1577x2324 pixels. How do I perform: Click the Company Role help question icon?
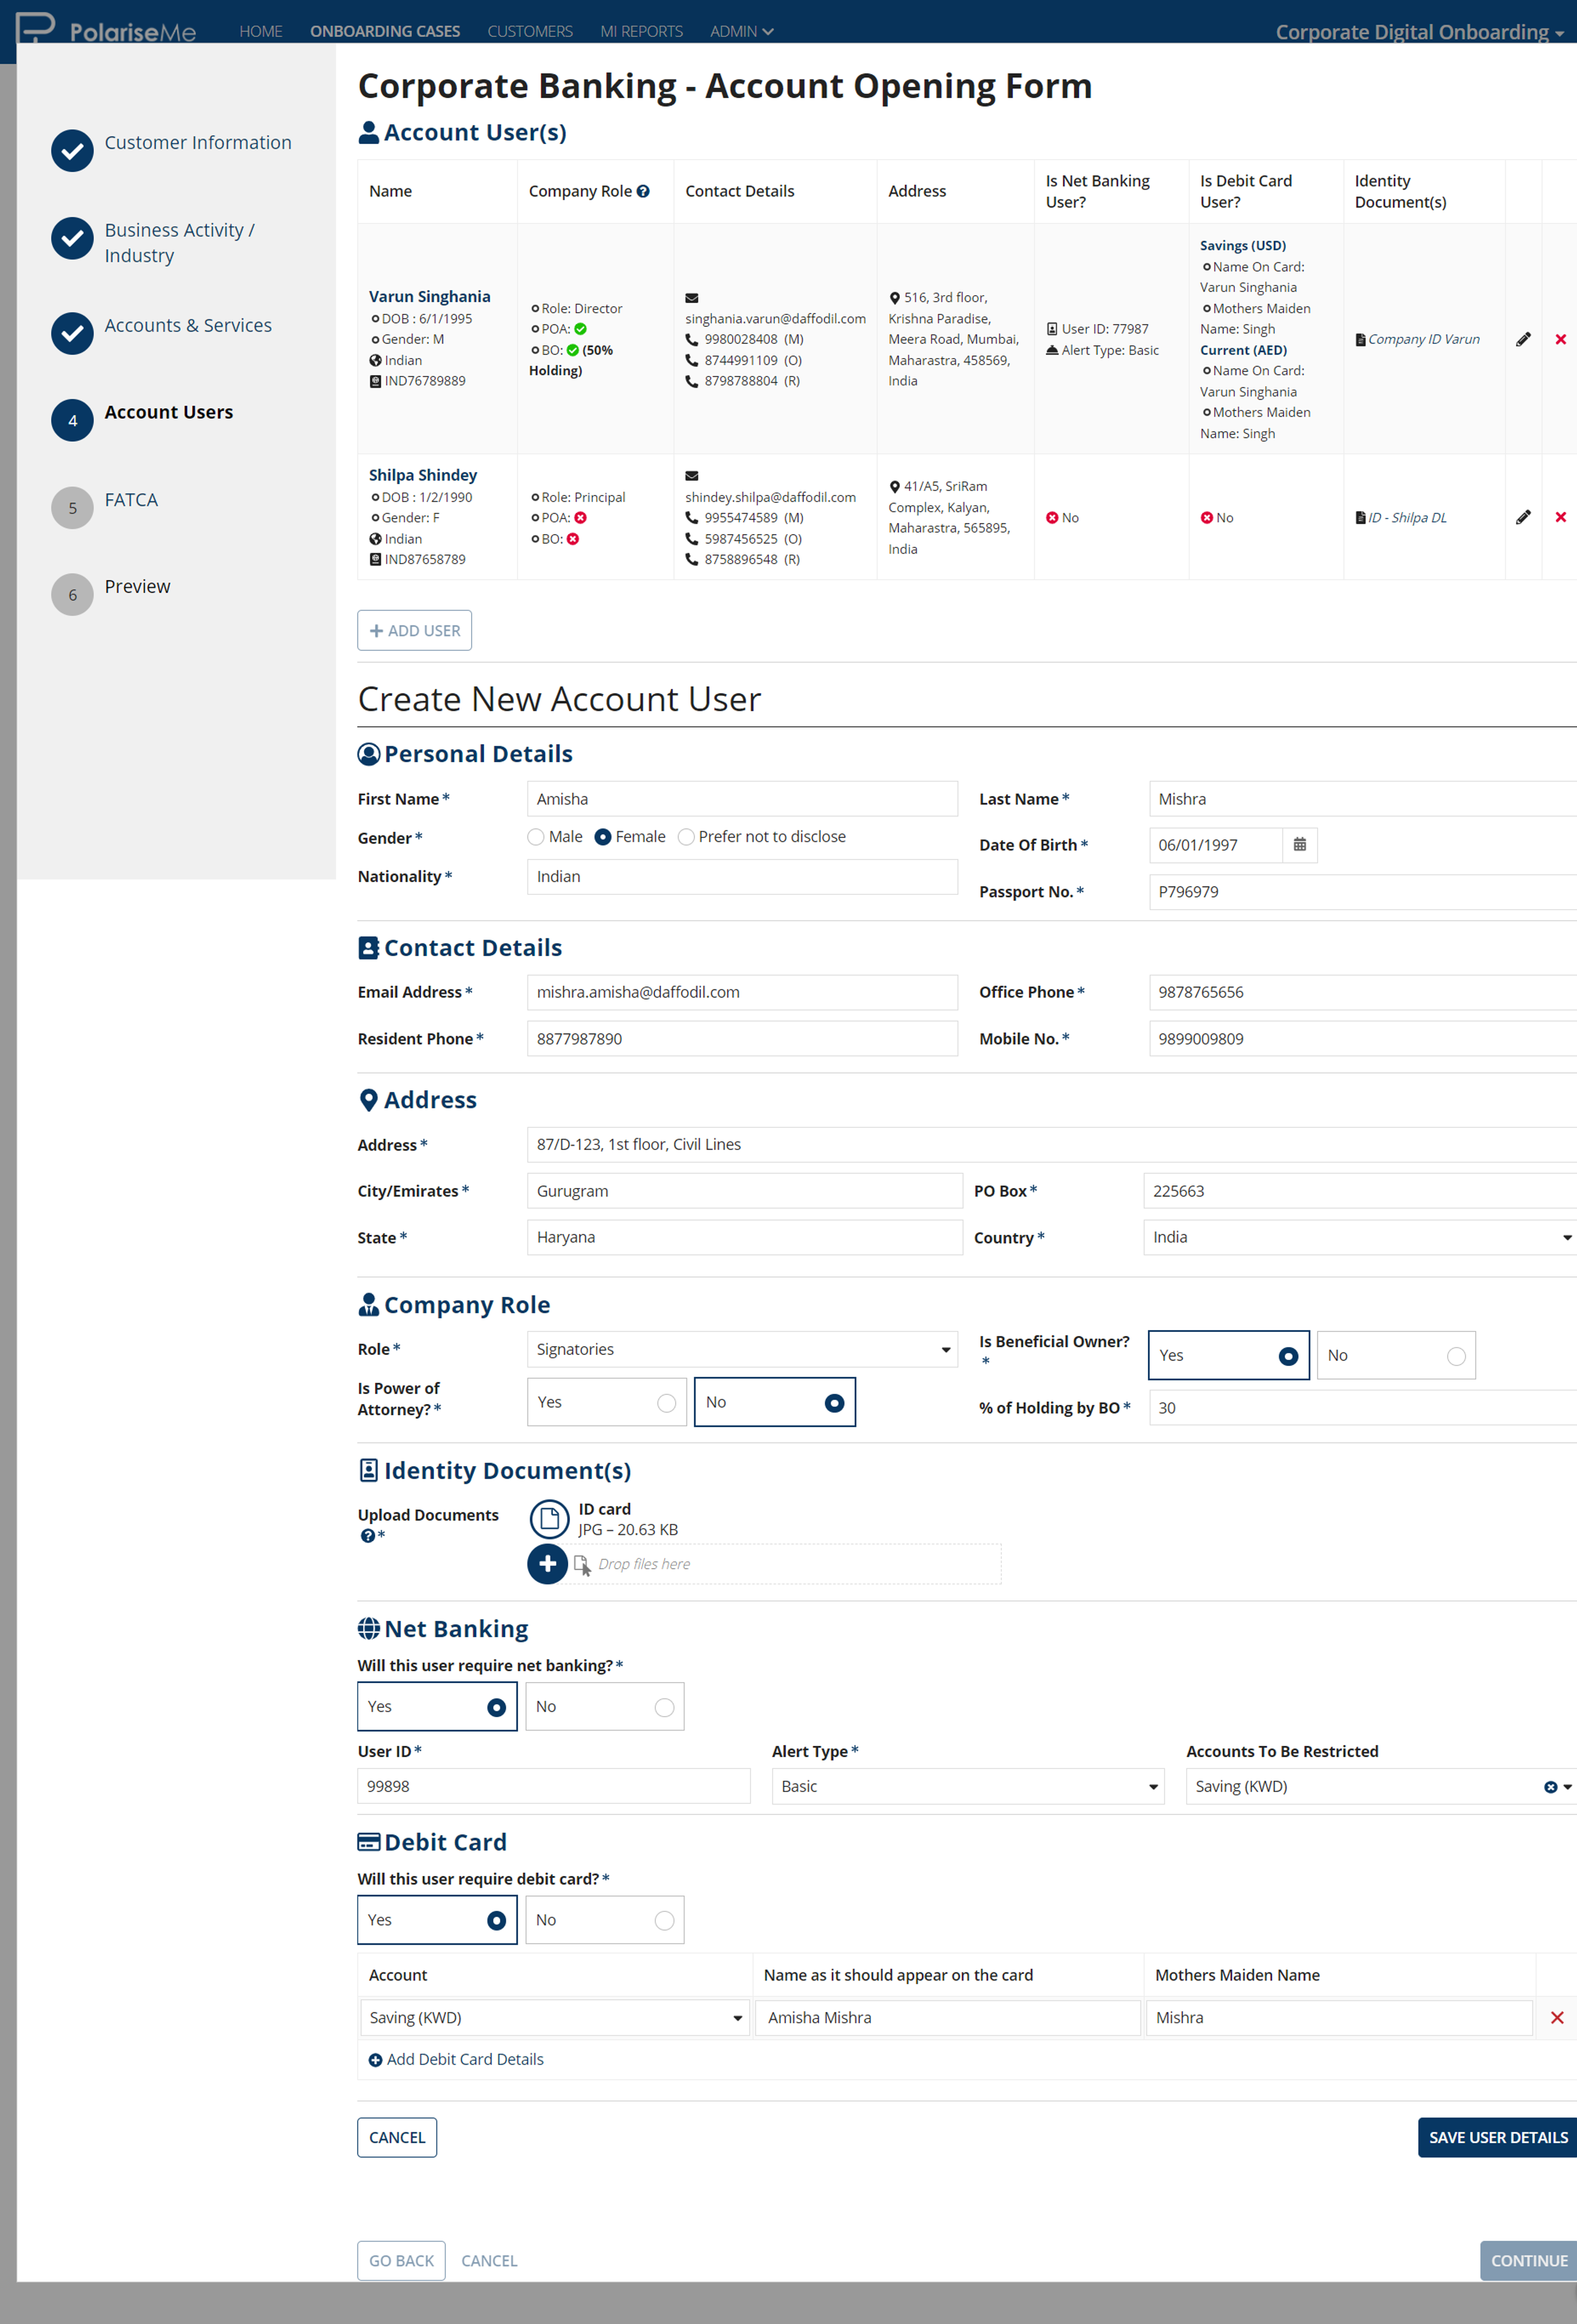coord(643,191)
